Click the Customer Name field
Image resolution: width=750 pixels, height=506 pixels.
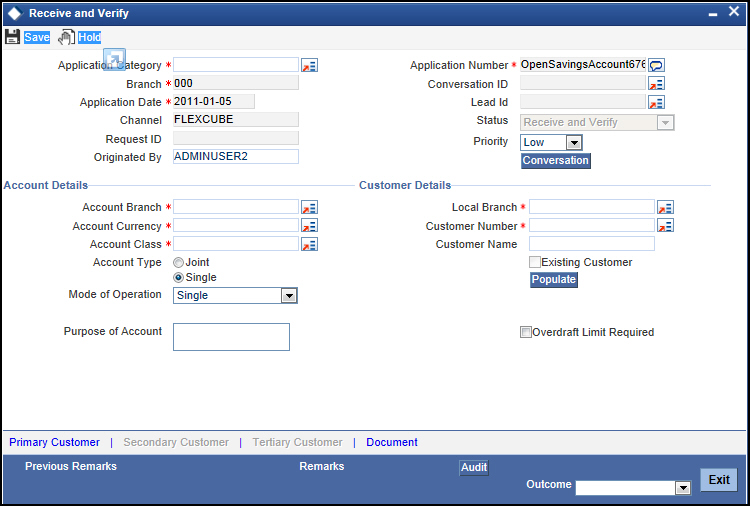coord(592,244)
